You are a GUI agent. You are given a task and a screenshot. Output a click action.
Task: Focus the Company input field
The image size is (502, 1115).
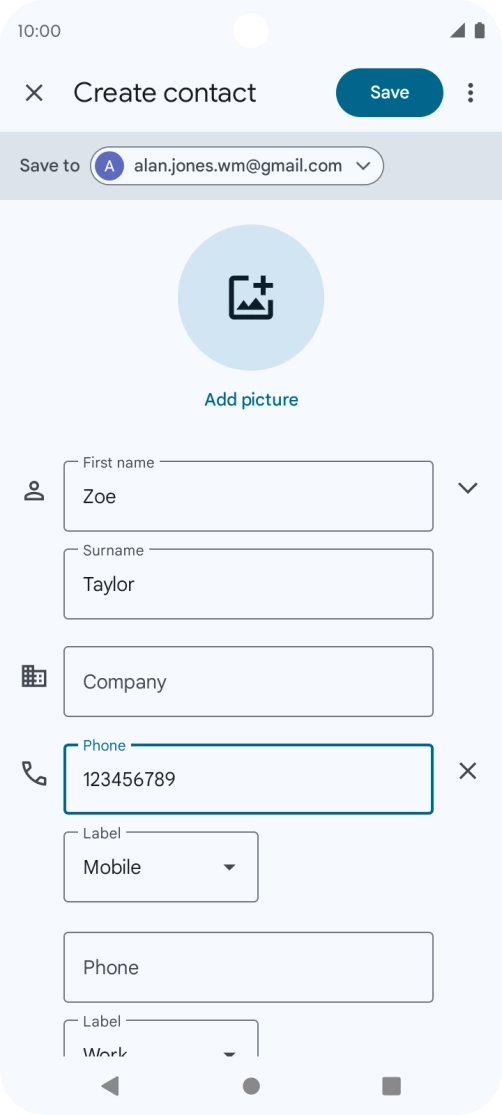248,681
